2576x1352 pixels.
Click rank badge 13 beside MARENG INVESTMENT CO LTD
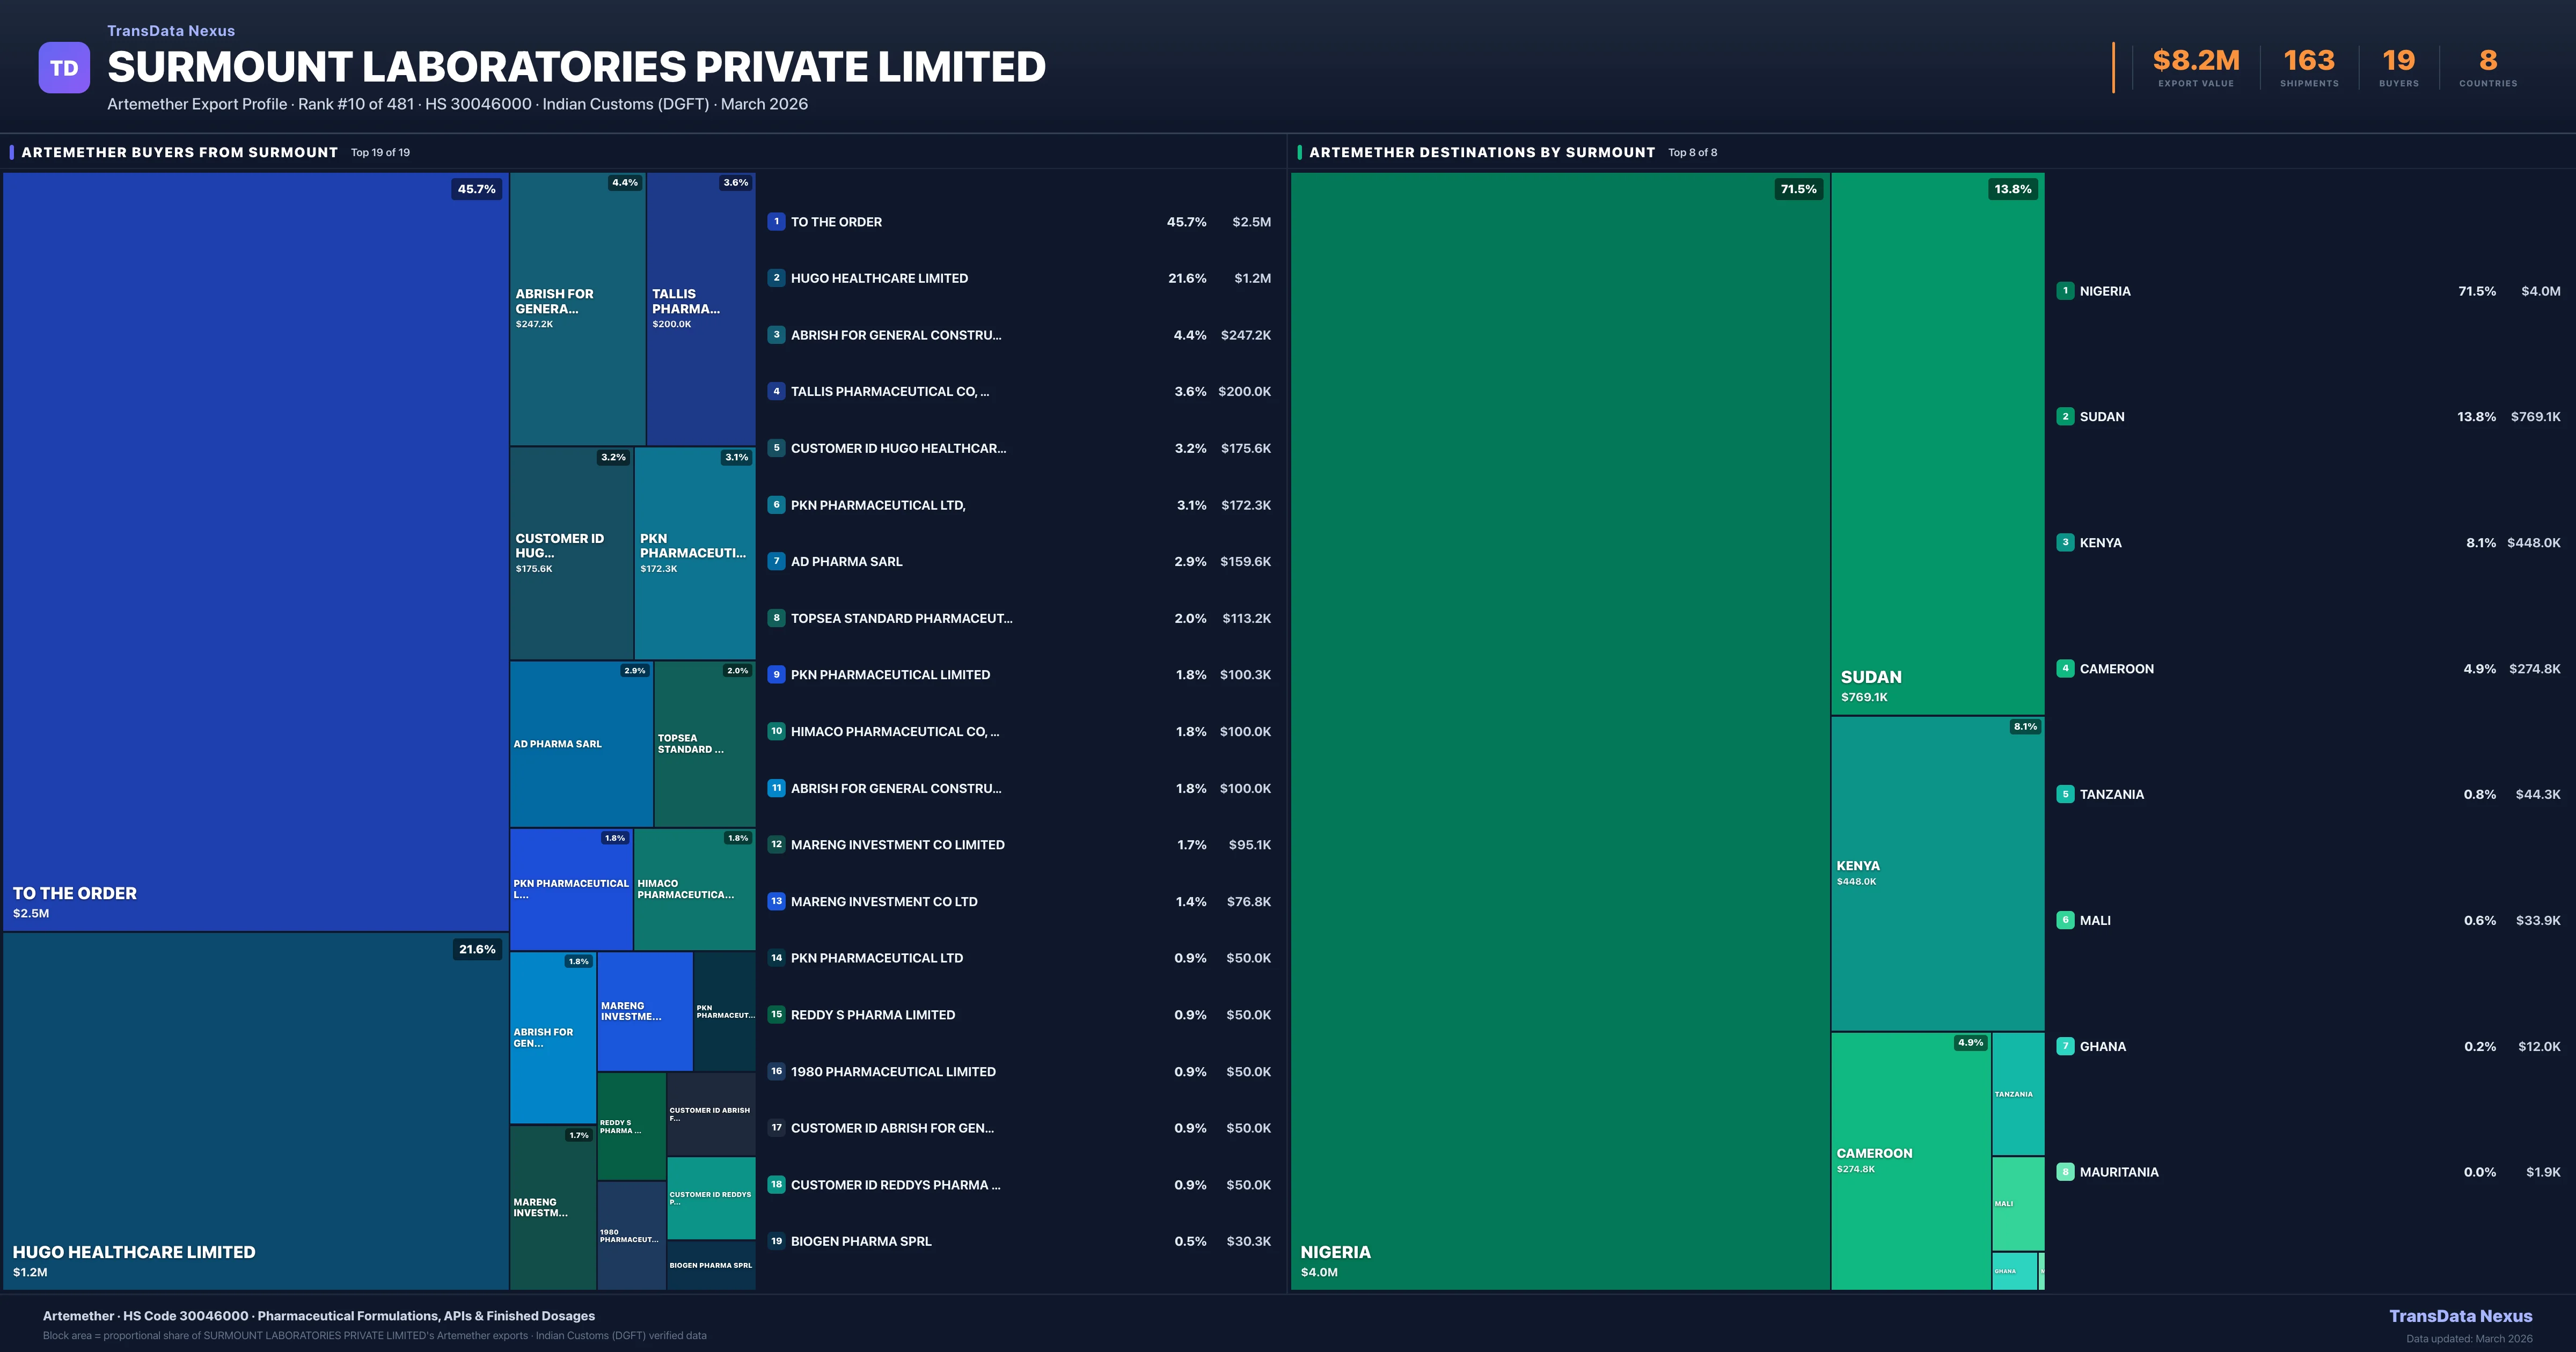point(776,901)
